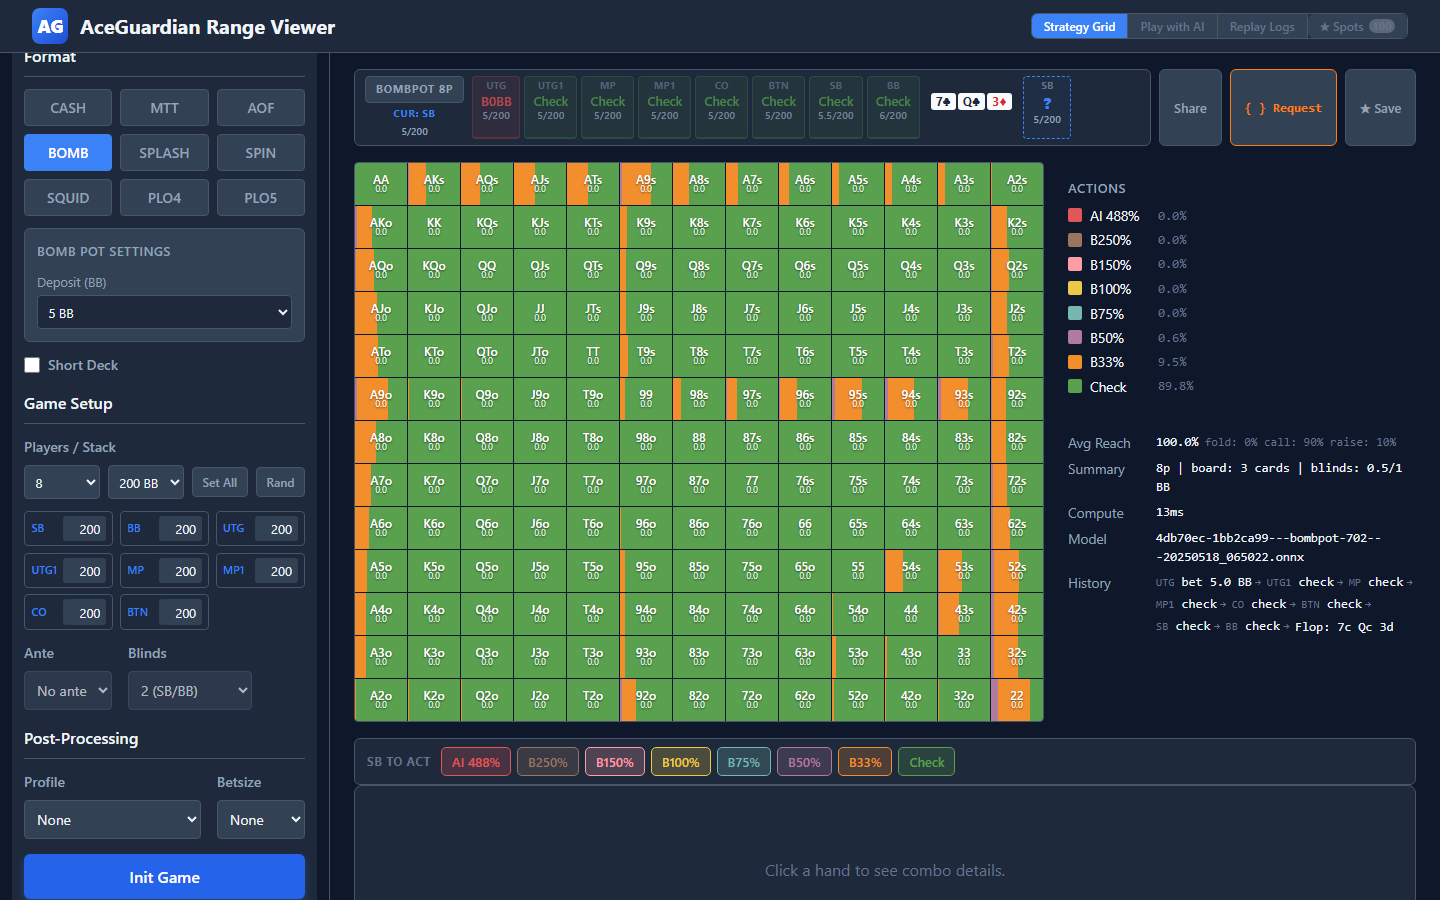Click the AG logo icon
This screenshot has height=900, width=1440.
pos(49,26)
